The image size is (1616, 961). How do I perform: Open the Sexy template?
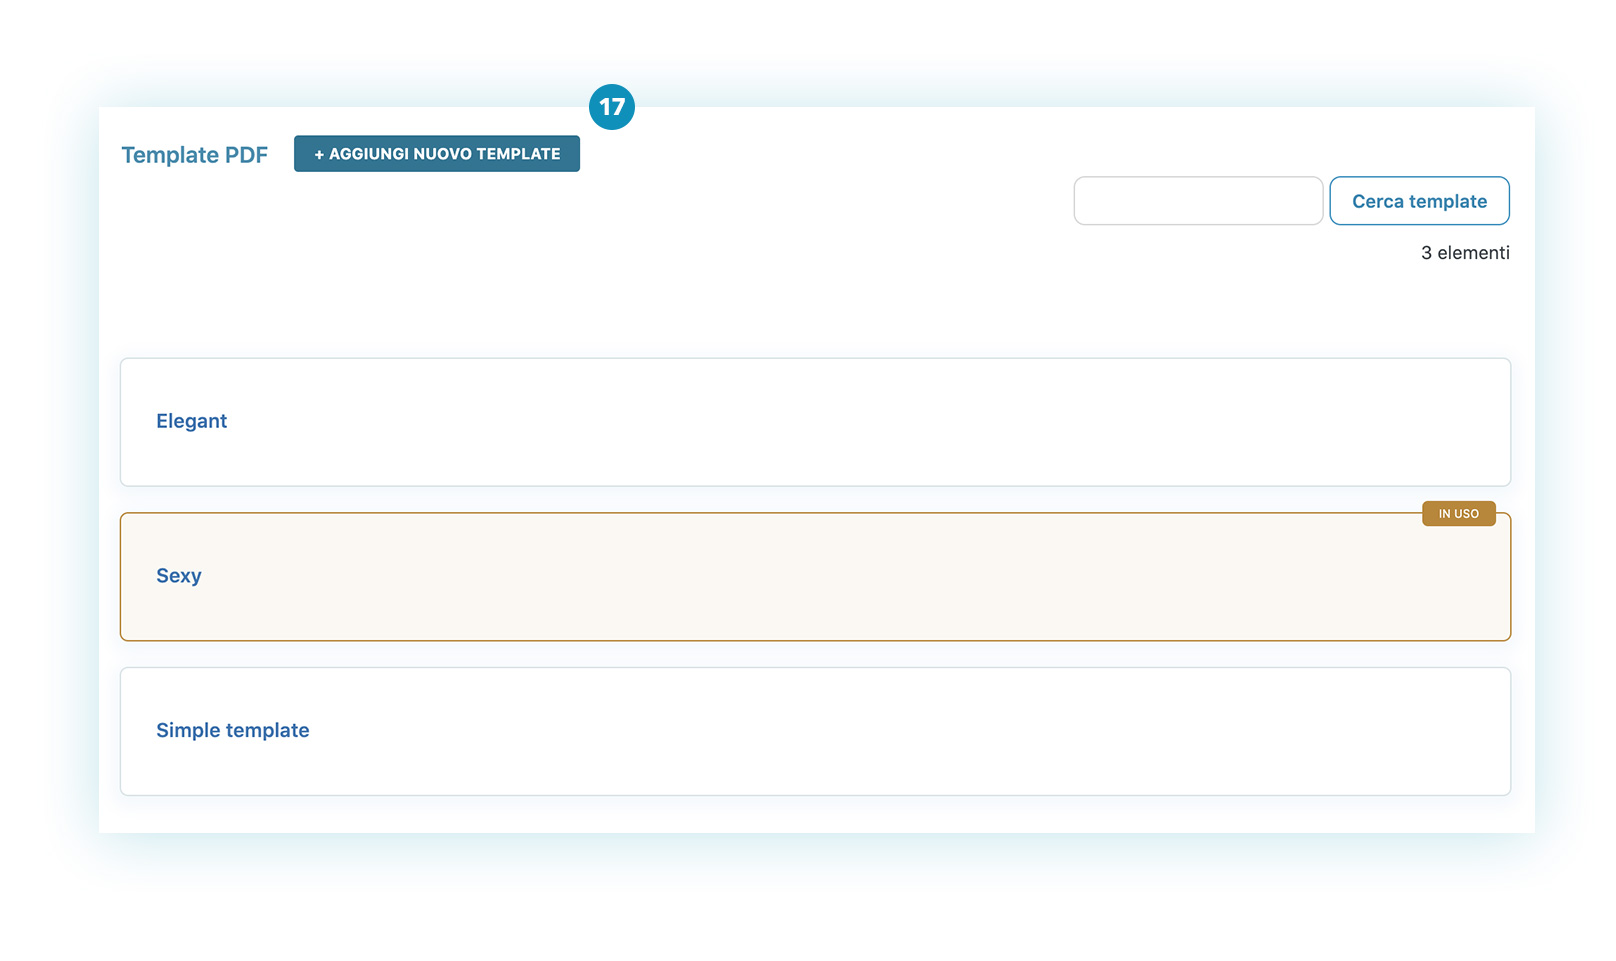[x=179, y=576]
